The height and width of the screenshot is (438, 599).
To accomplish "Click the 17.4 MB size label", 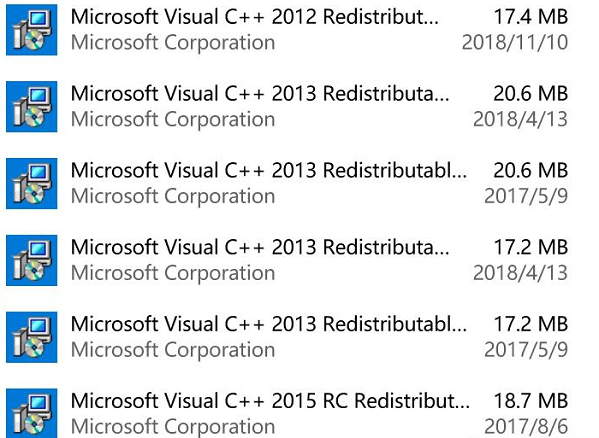I will 531,17.
